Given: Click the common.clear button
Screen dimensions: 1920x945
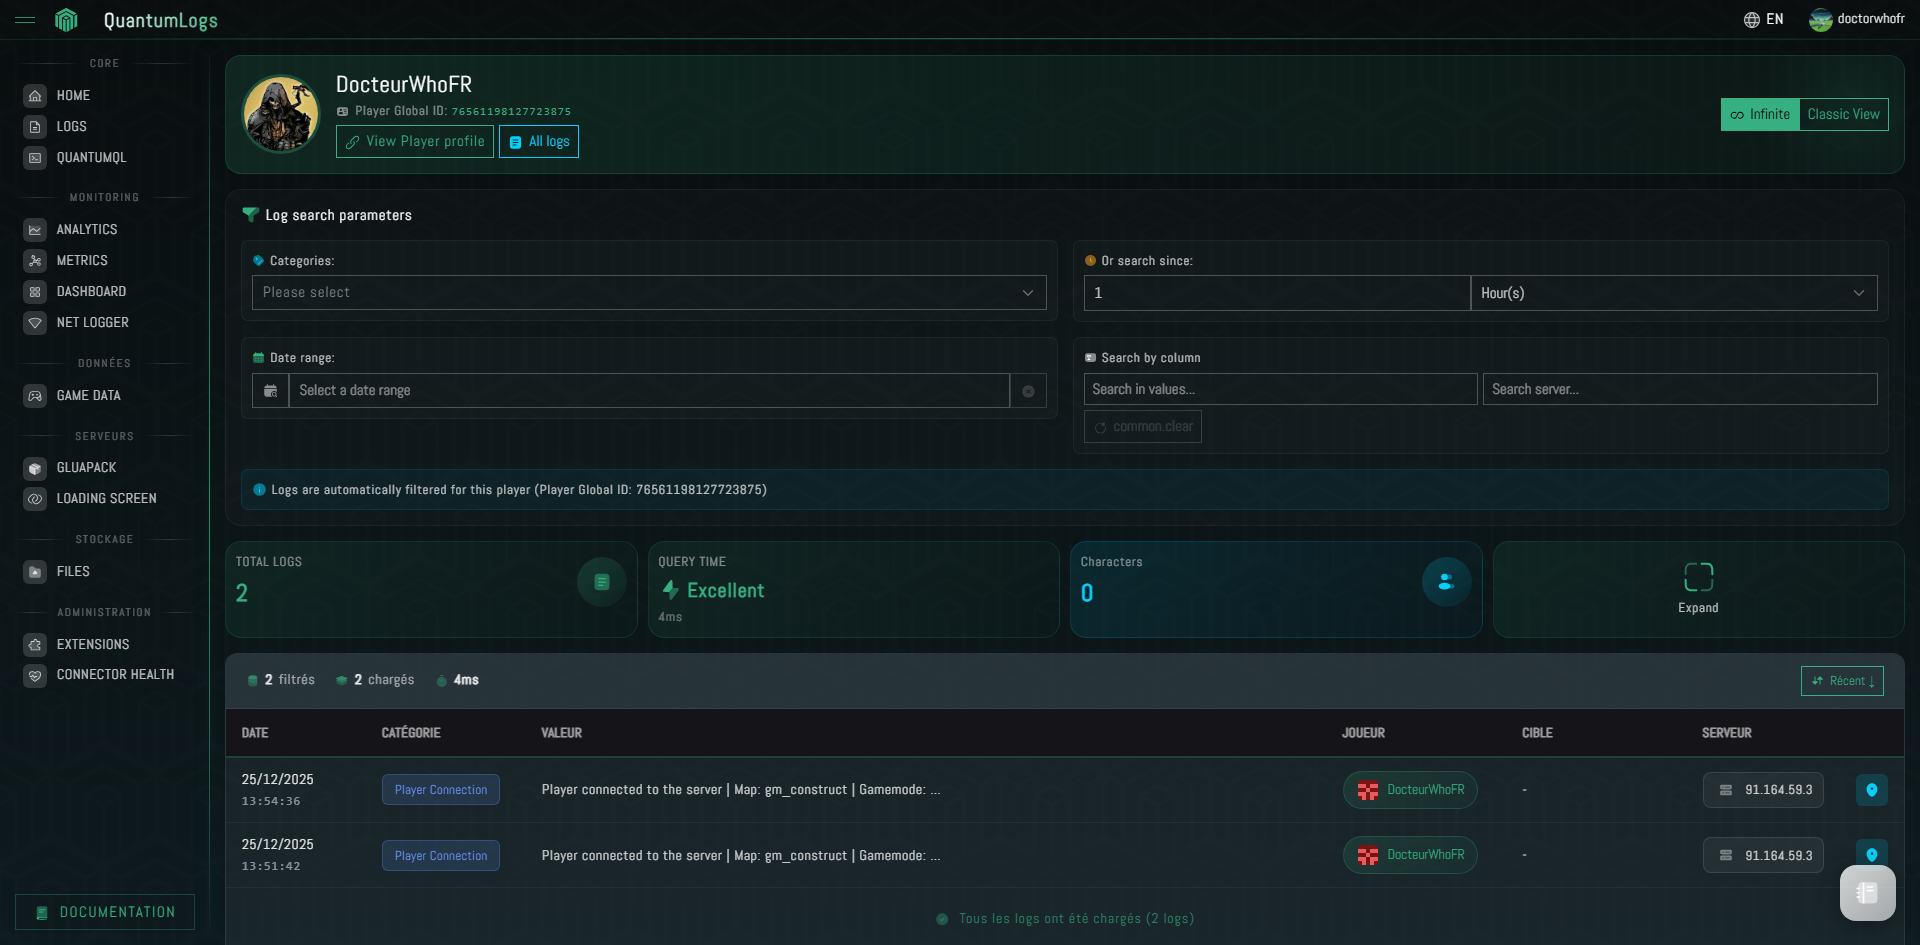Looking at the screenshot, I should point(1143,427).
